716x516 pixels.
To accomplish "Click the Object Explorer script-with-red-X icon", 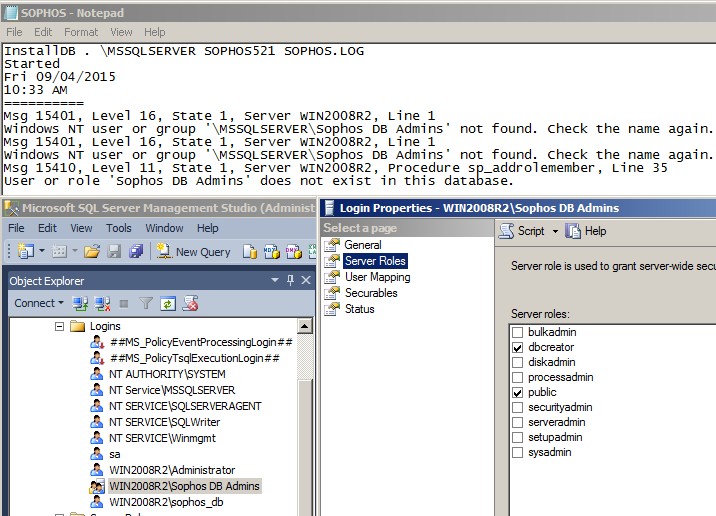I will coord(190,303).
